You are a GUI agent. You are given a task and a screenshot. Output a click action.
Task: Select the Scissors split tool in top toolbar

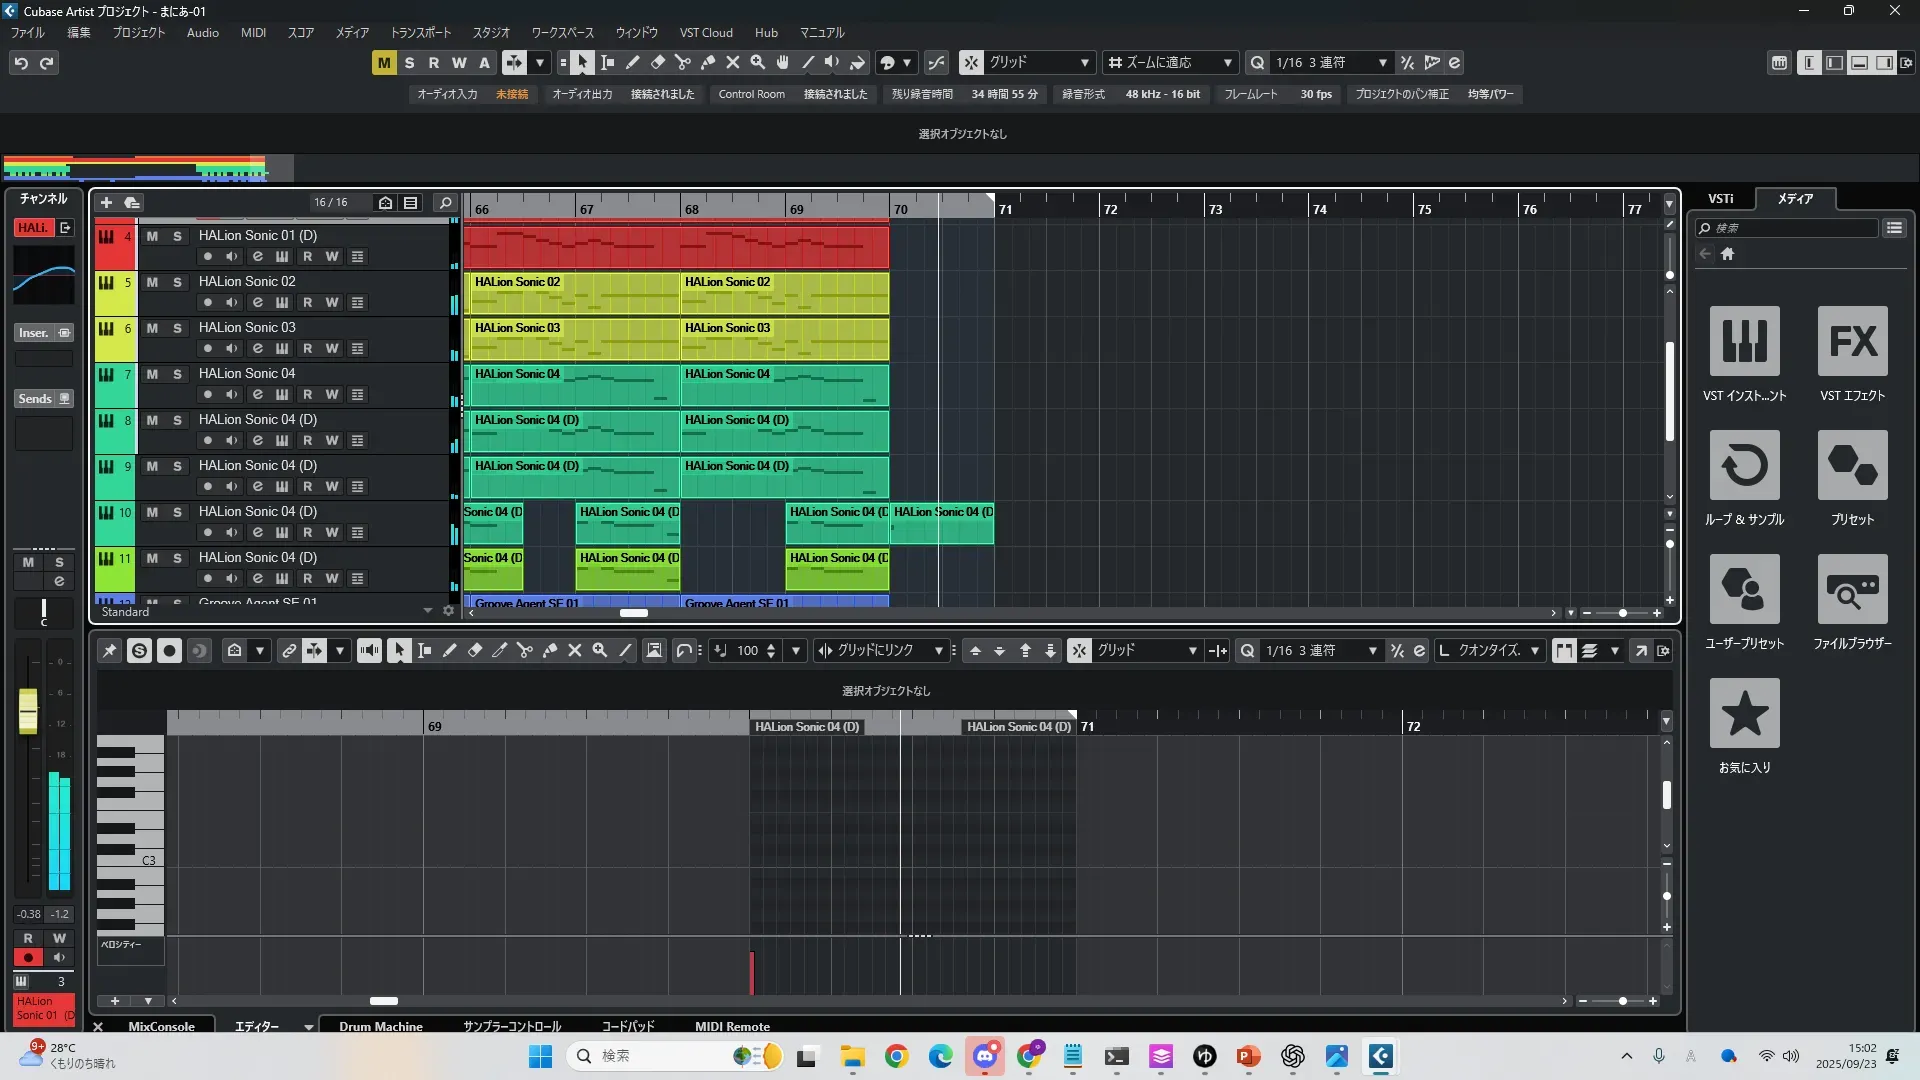coord(683,62)
